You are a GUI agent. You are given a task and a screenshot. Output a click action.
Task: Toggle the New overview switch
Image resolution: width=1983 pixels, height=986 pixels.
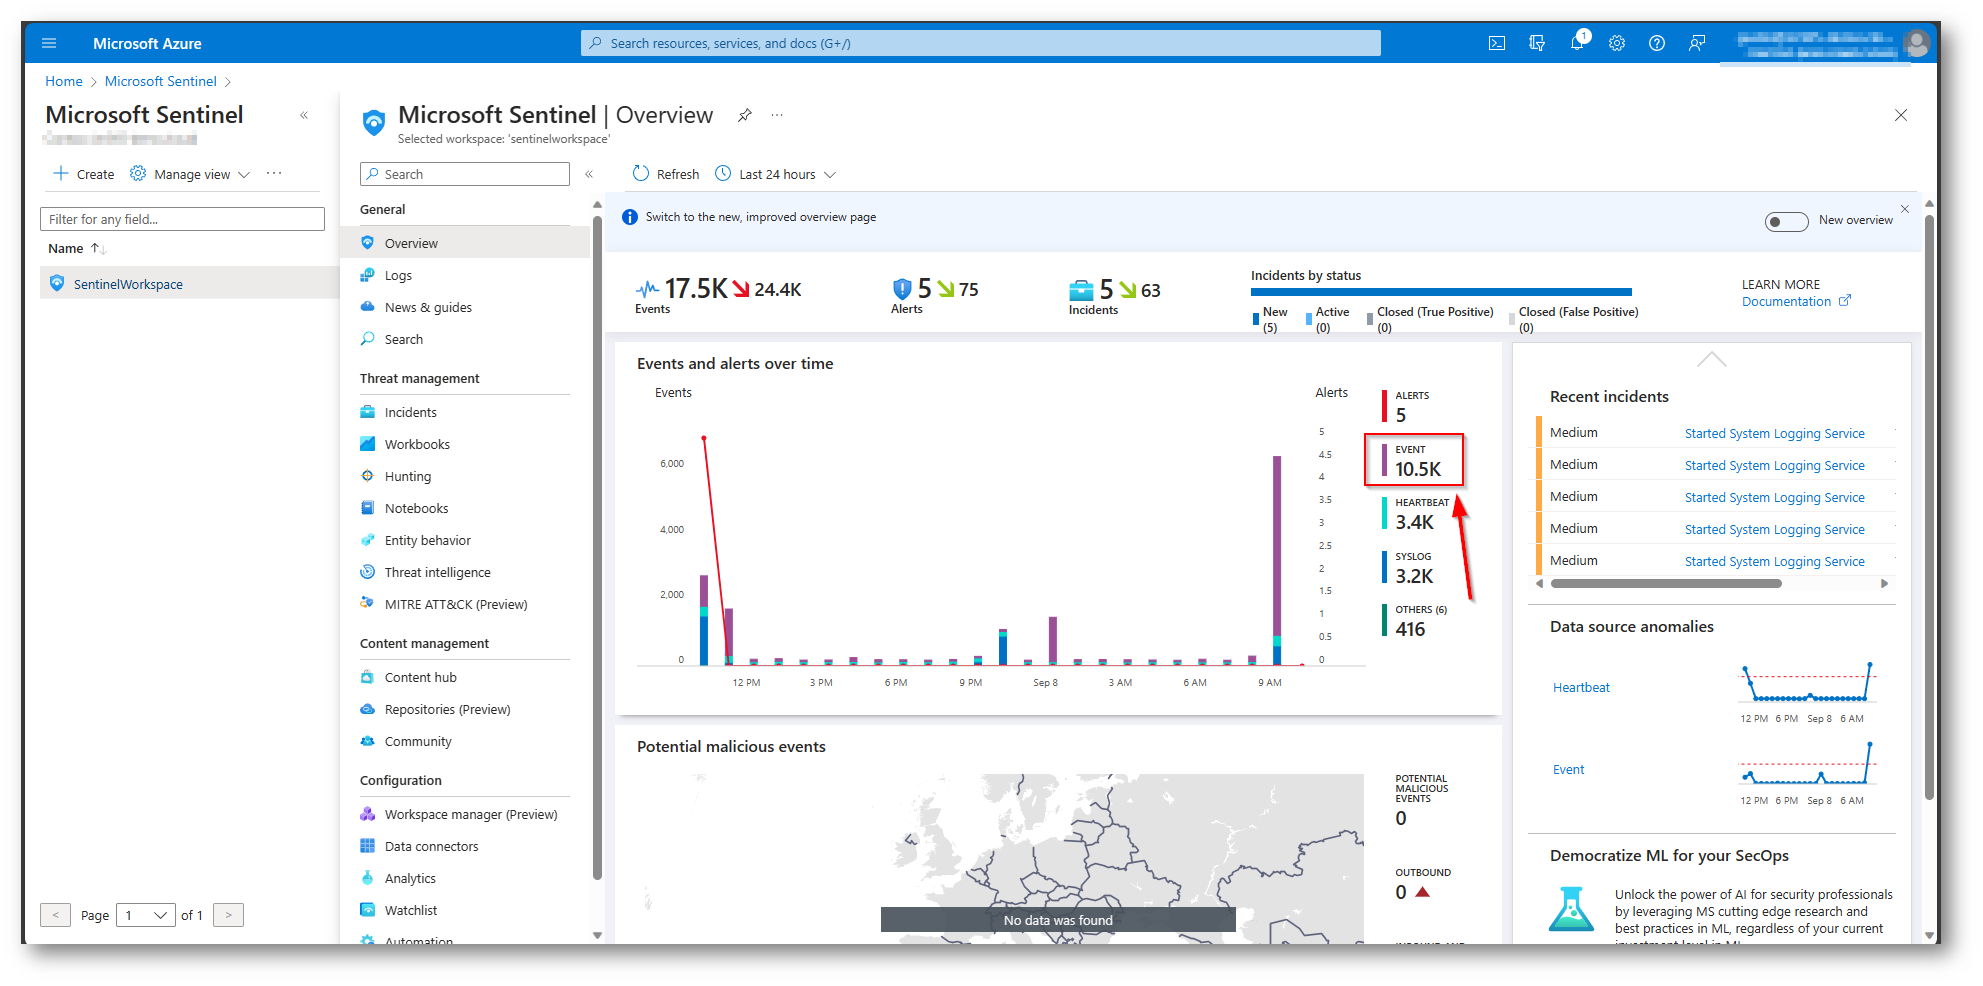[x=1786, y=221]
